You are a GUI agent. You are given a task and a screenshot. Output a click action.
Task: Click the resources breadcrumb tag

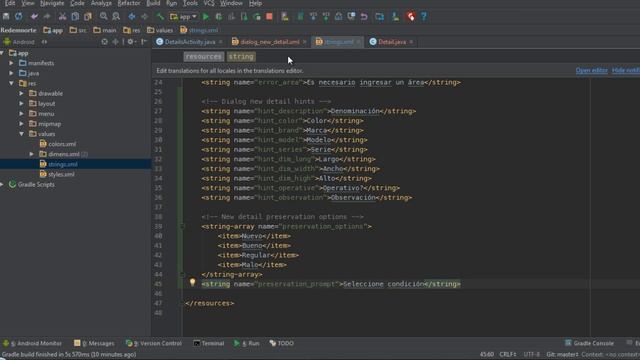pos(203,57)
